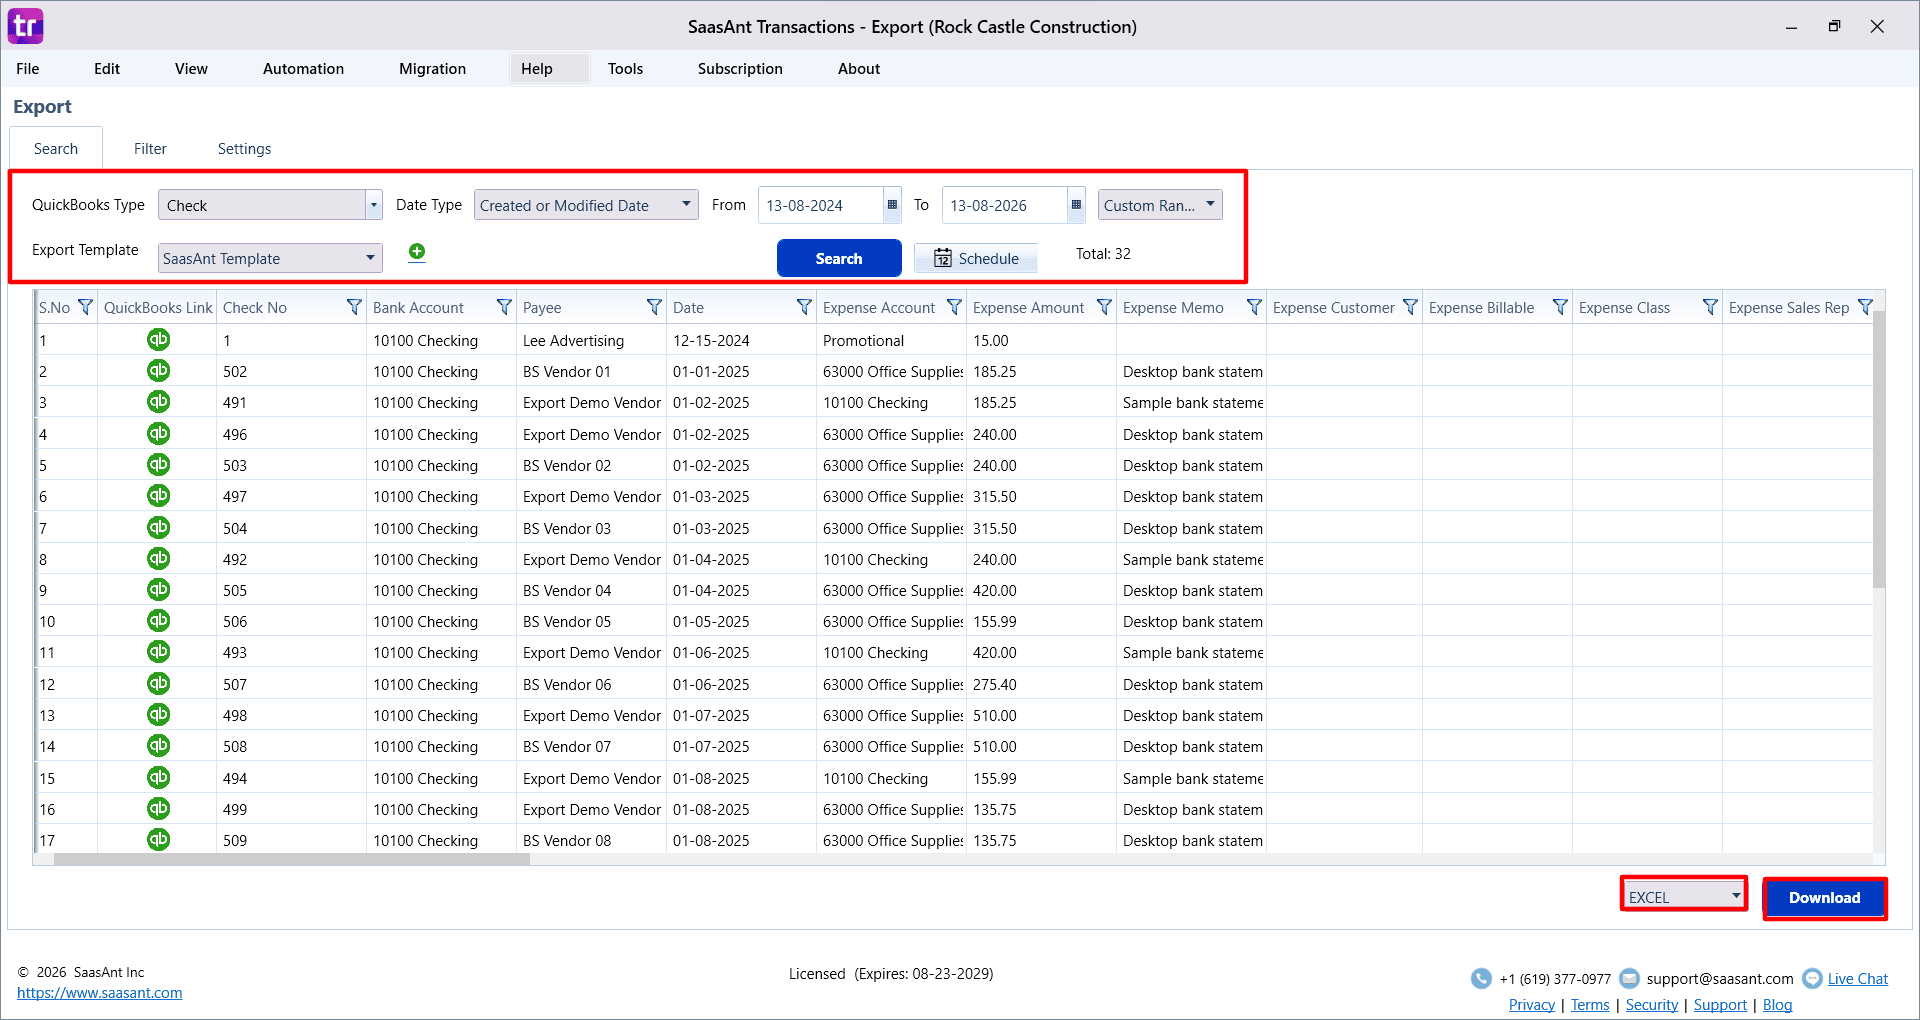The height and width of the screenshot is (1020, 1920).
Task: Click the SaasAnt tr app logo
Action: coord(26,26)
